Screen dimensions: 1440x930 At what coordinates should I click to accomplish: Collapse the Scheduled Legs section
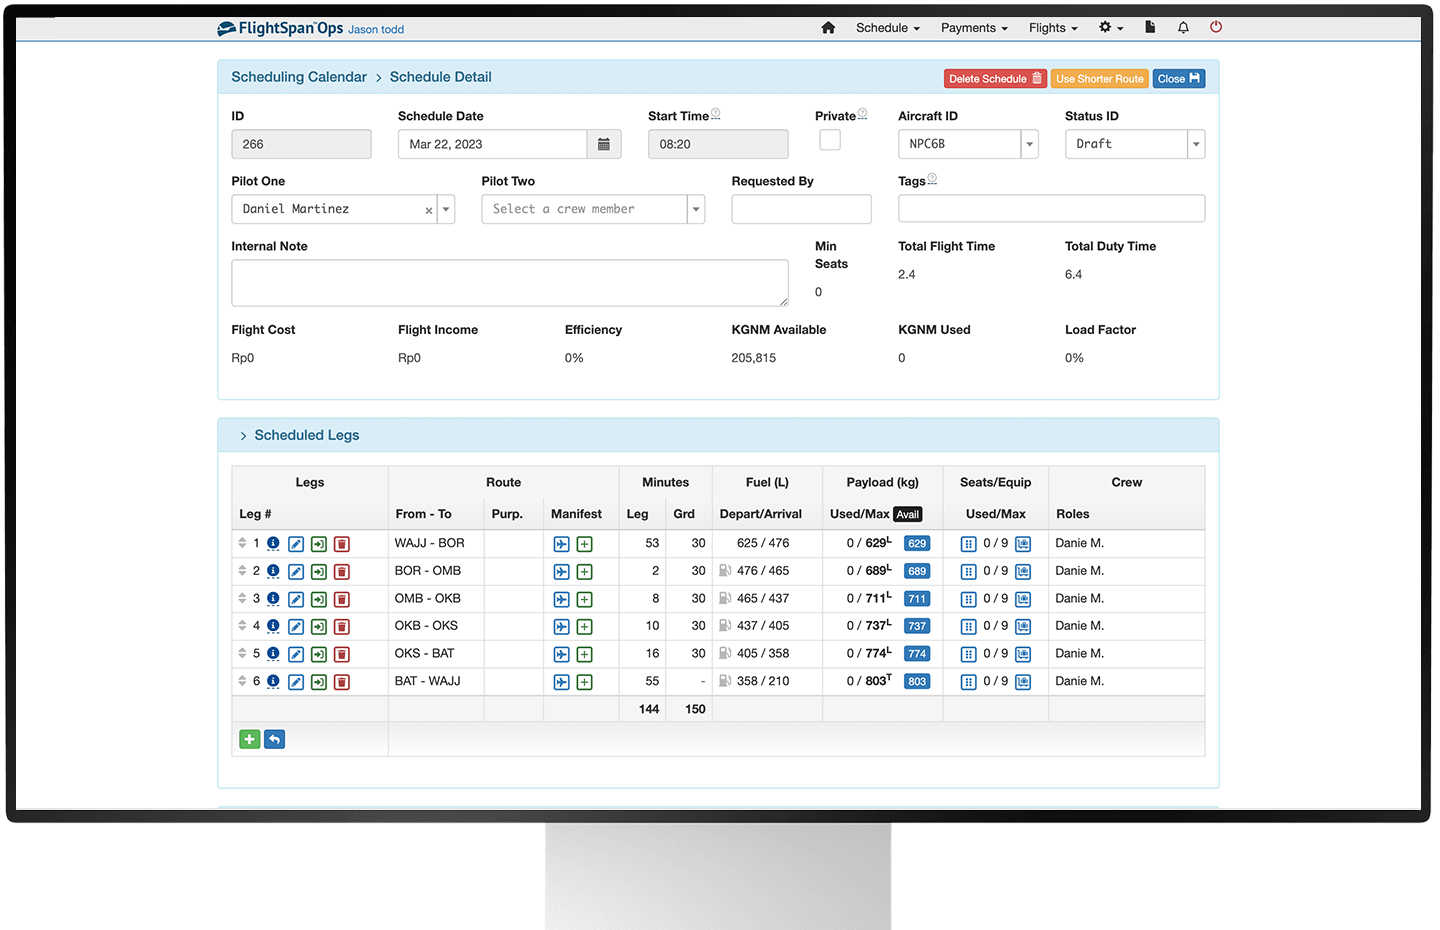tap(243, 436)
